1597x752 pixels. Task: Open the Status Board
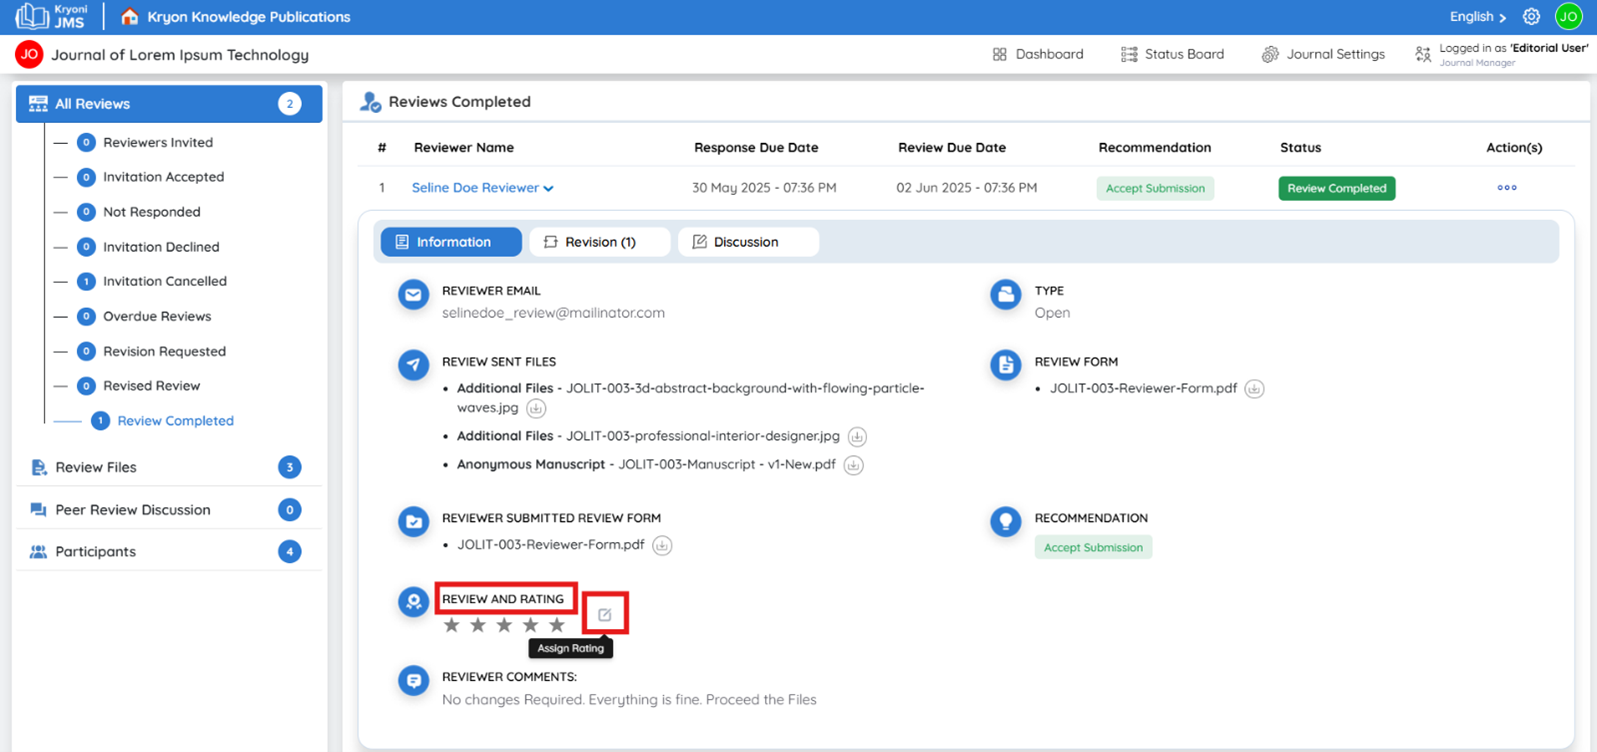1172,54
